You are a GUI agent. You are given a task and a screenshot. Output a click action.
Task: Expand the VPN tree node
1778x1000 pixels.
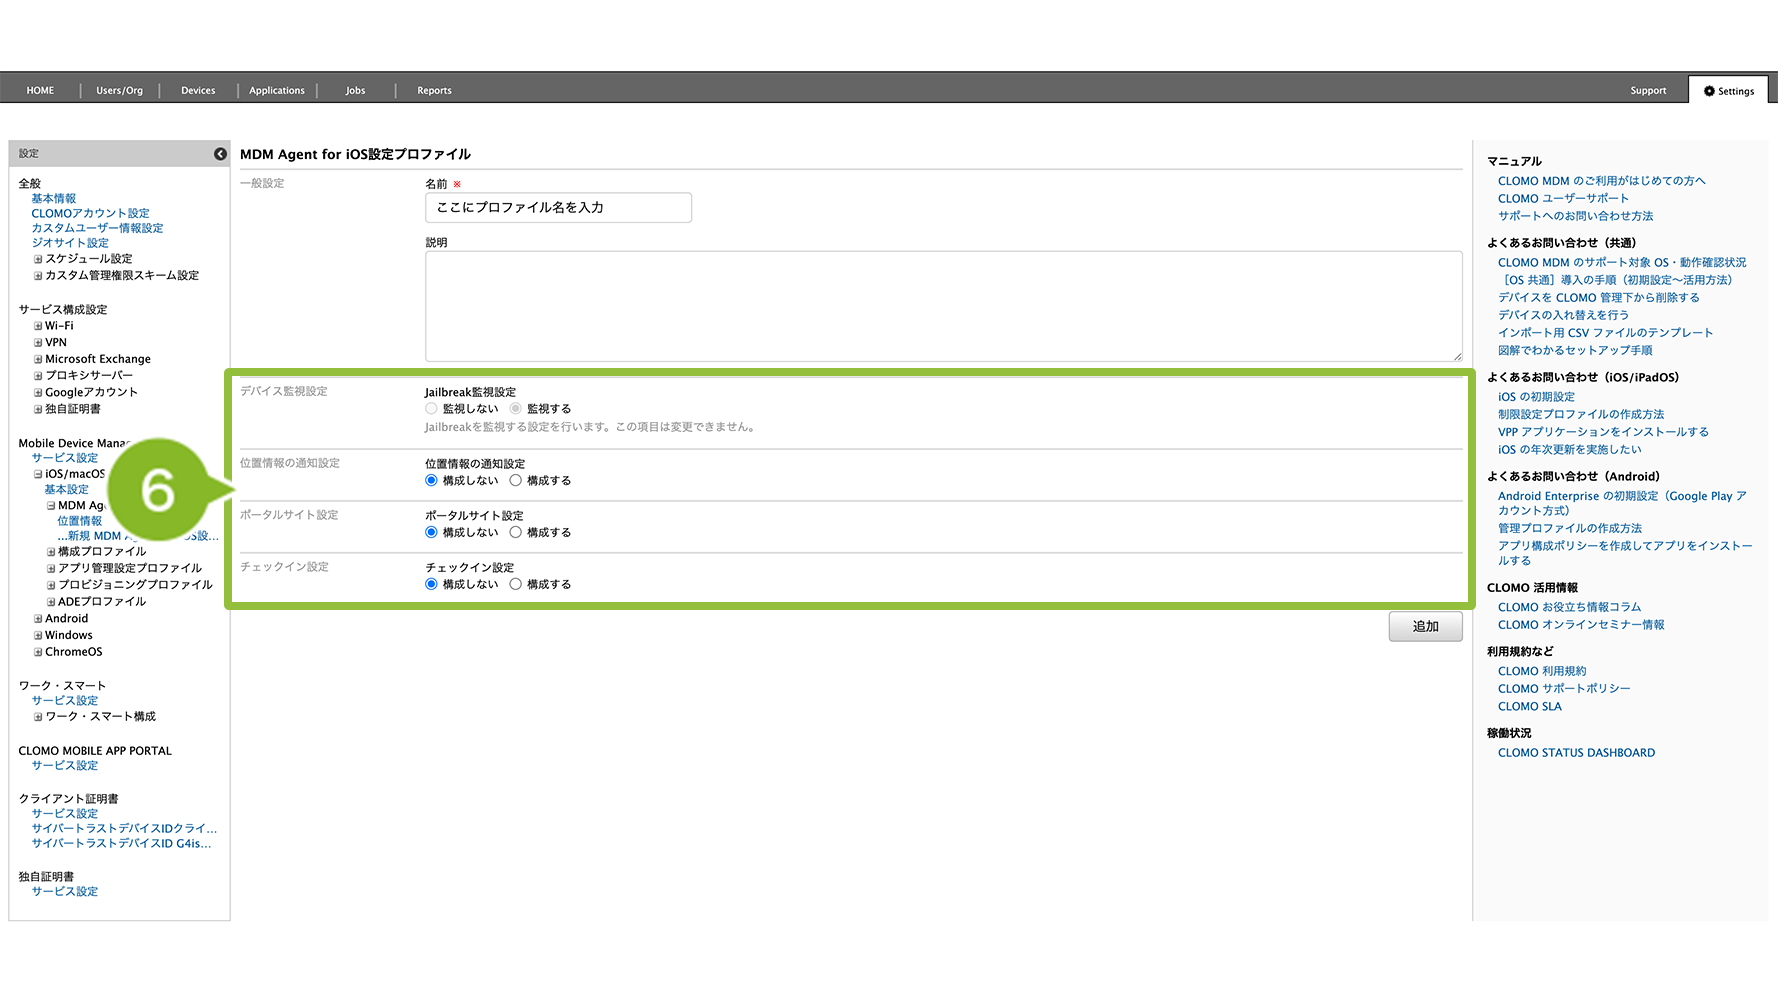38,343
